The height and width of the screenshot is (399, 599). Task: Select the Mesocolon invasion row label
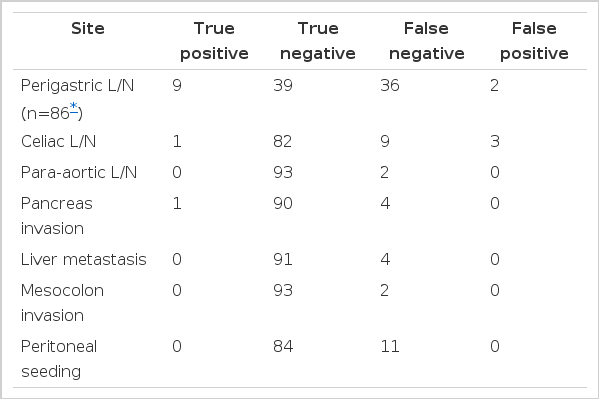[x=62, y=303]
